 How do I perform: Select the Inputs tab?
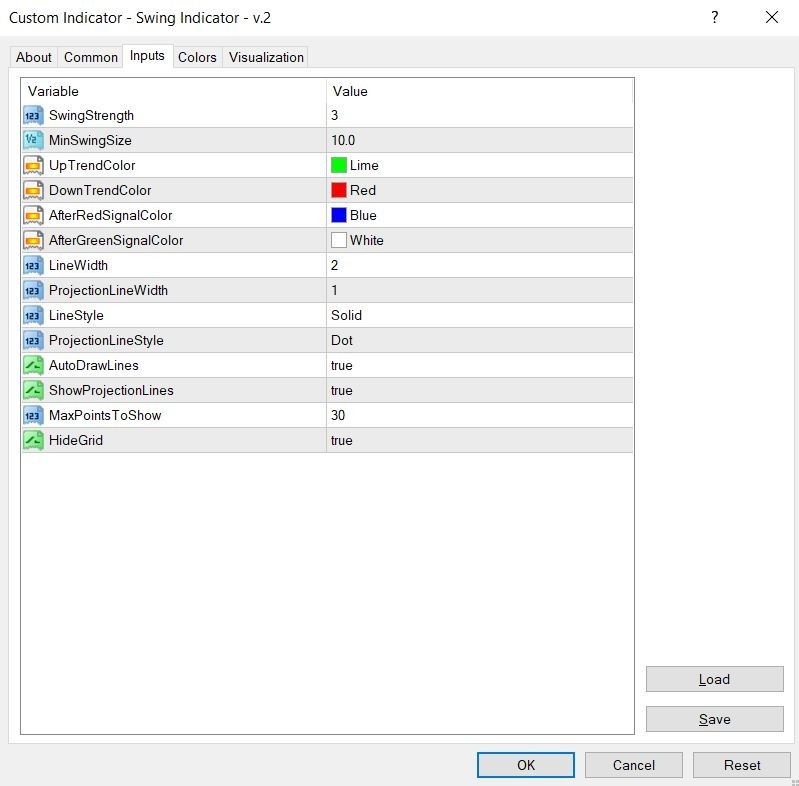pyautogui.click(x=147, y=56)
